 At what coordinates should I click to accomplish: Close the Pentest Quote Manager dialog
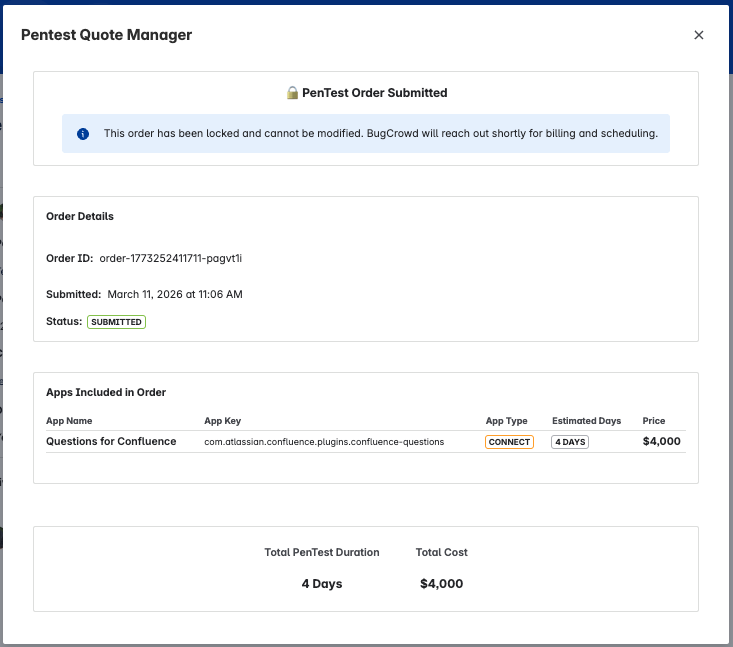698,35
